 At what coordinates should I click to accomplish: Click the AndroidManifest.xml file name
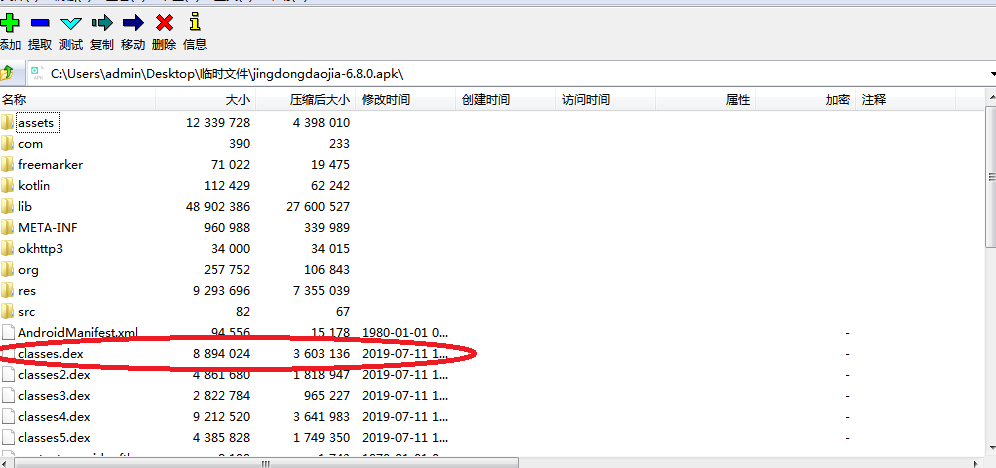tap(78, 332)
